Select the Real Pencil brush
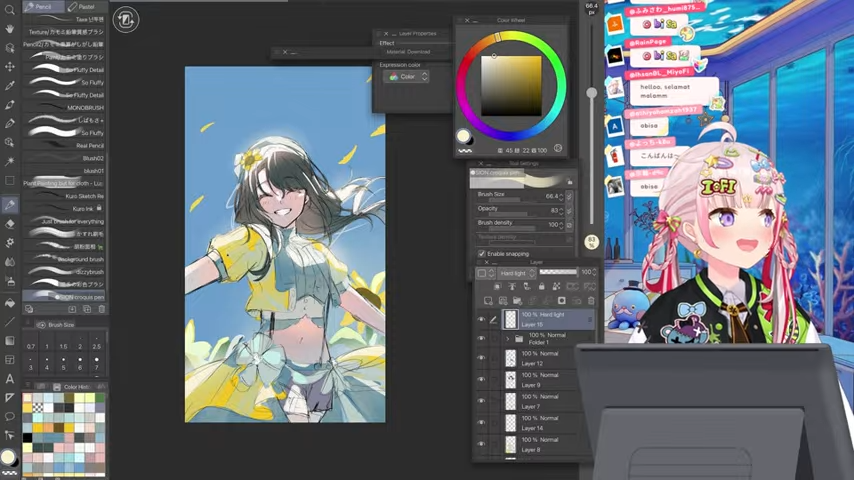The image size is (854, 480). (64, 145)
